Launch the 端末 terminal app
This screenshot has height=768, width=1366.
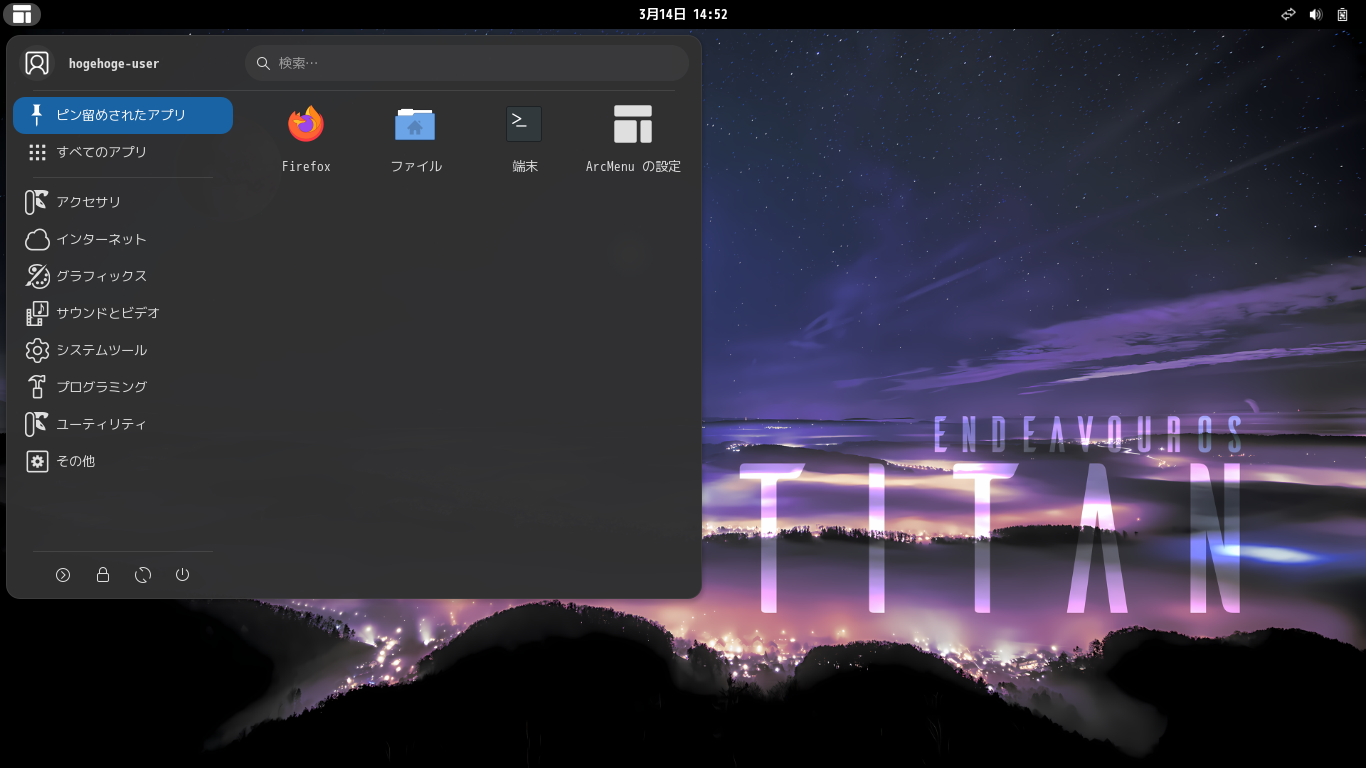pyautogui.click(x=524, y=139)
